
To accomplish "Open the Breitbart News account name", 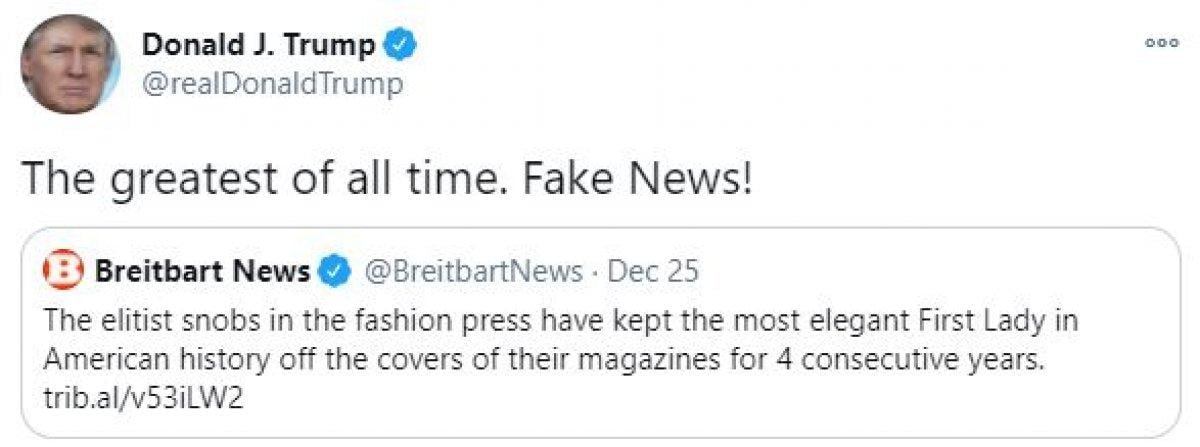I will pos(202,270).
